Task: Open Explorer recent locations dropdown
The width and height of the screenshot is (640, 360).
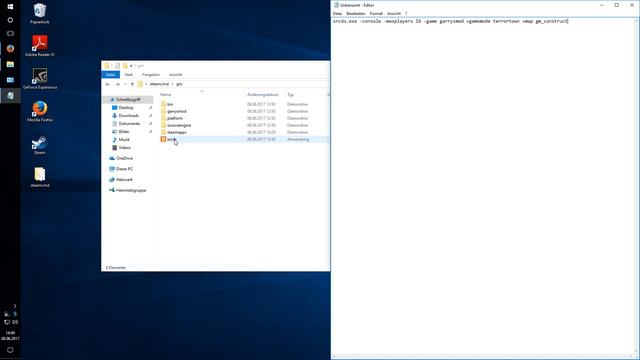Action: coord(125,84)
